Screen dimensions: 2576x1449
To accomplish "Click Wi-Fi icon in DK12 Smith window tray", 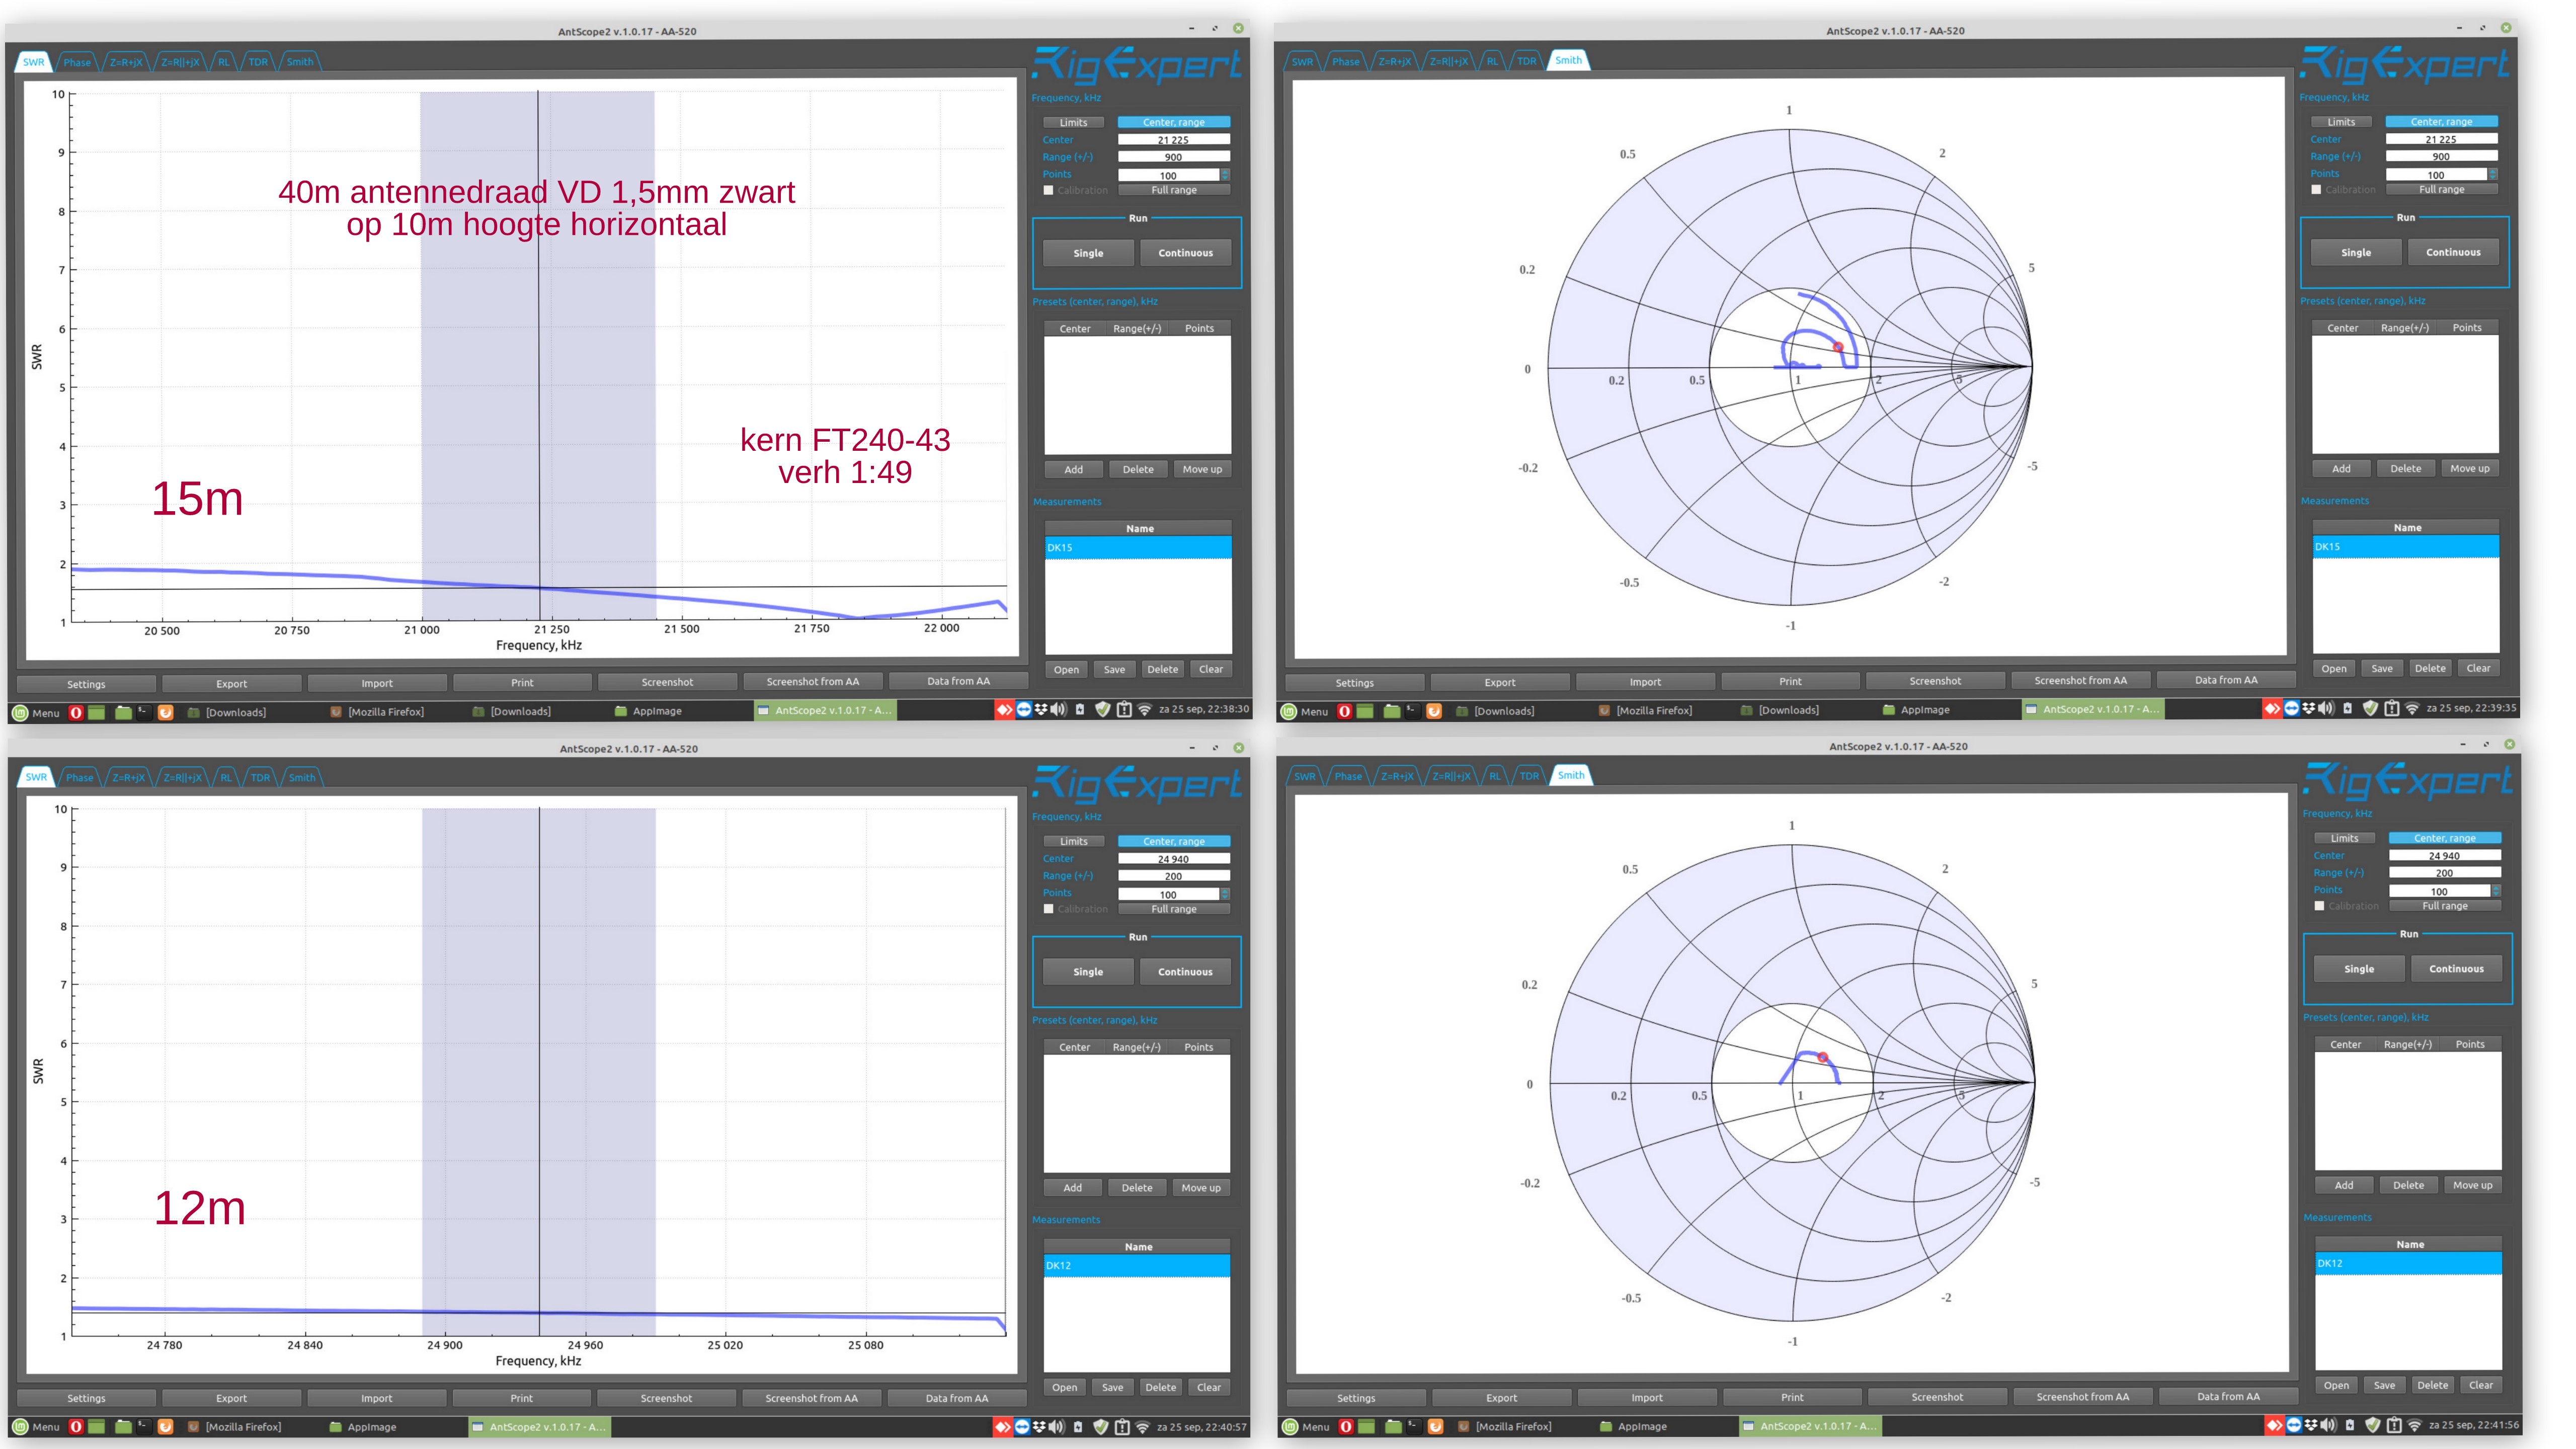I will tap(2414, 1425).
